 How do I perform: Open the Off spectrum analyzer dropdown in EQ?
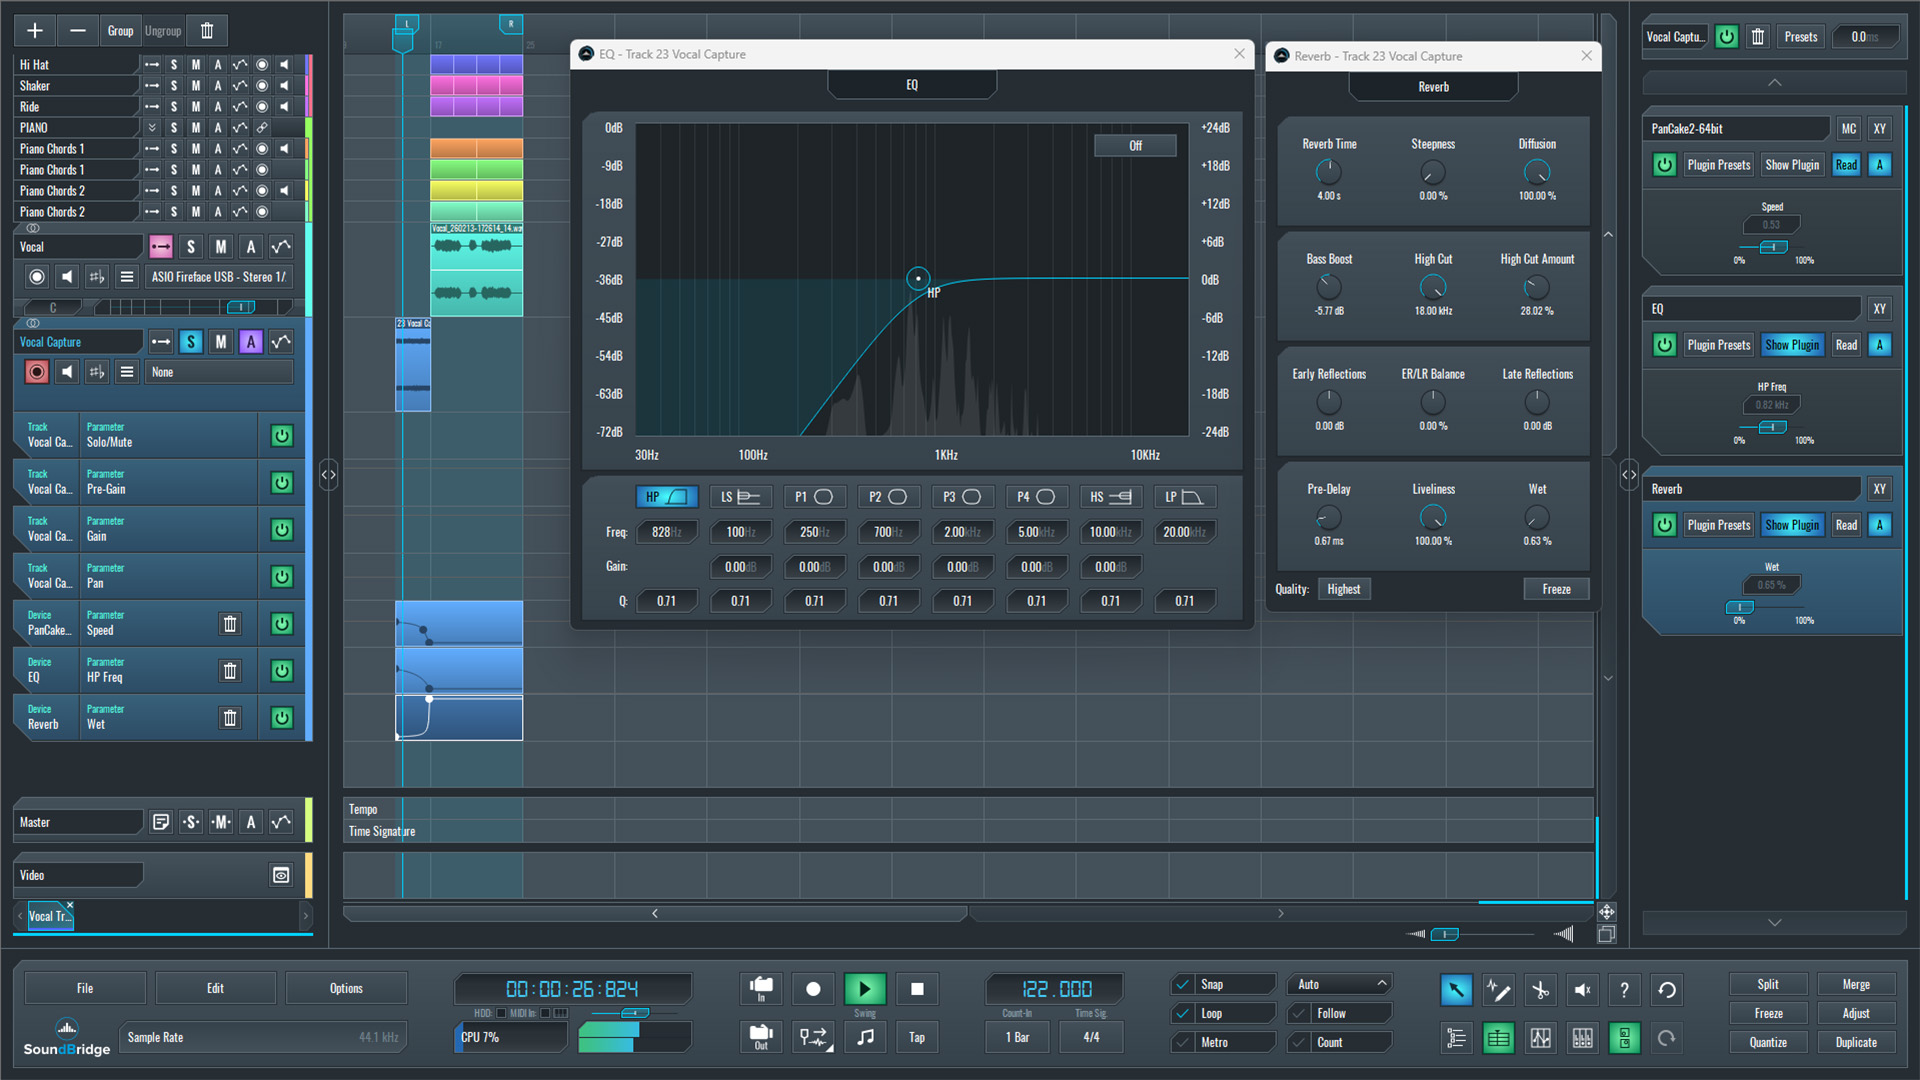(1135, 146)
